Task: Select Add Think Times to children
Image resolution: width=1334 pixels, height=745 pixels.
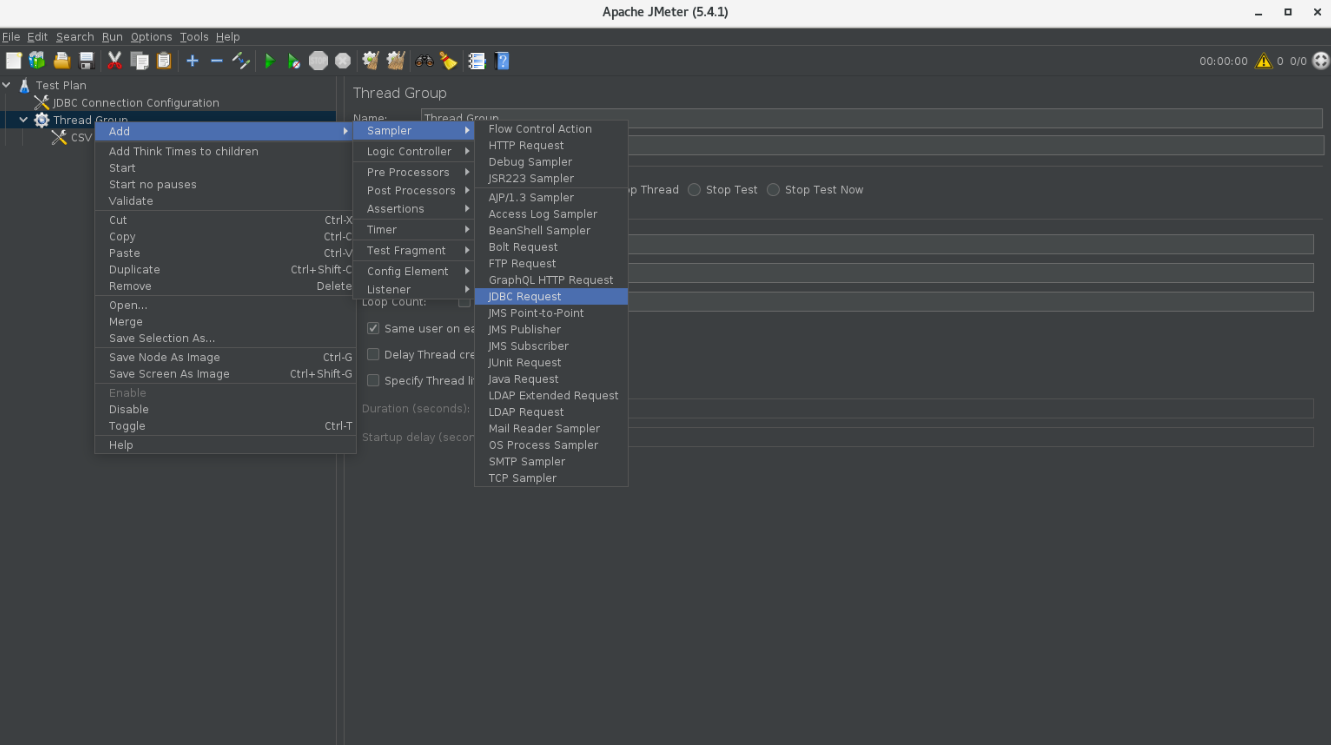Action: [x=225, y=151]
